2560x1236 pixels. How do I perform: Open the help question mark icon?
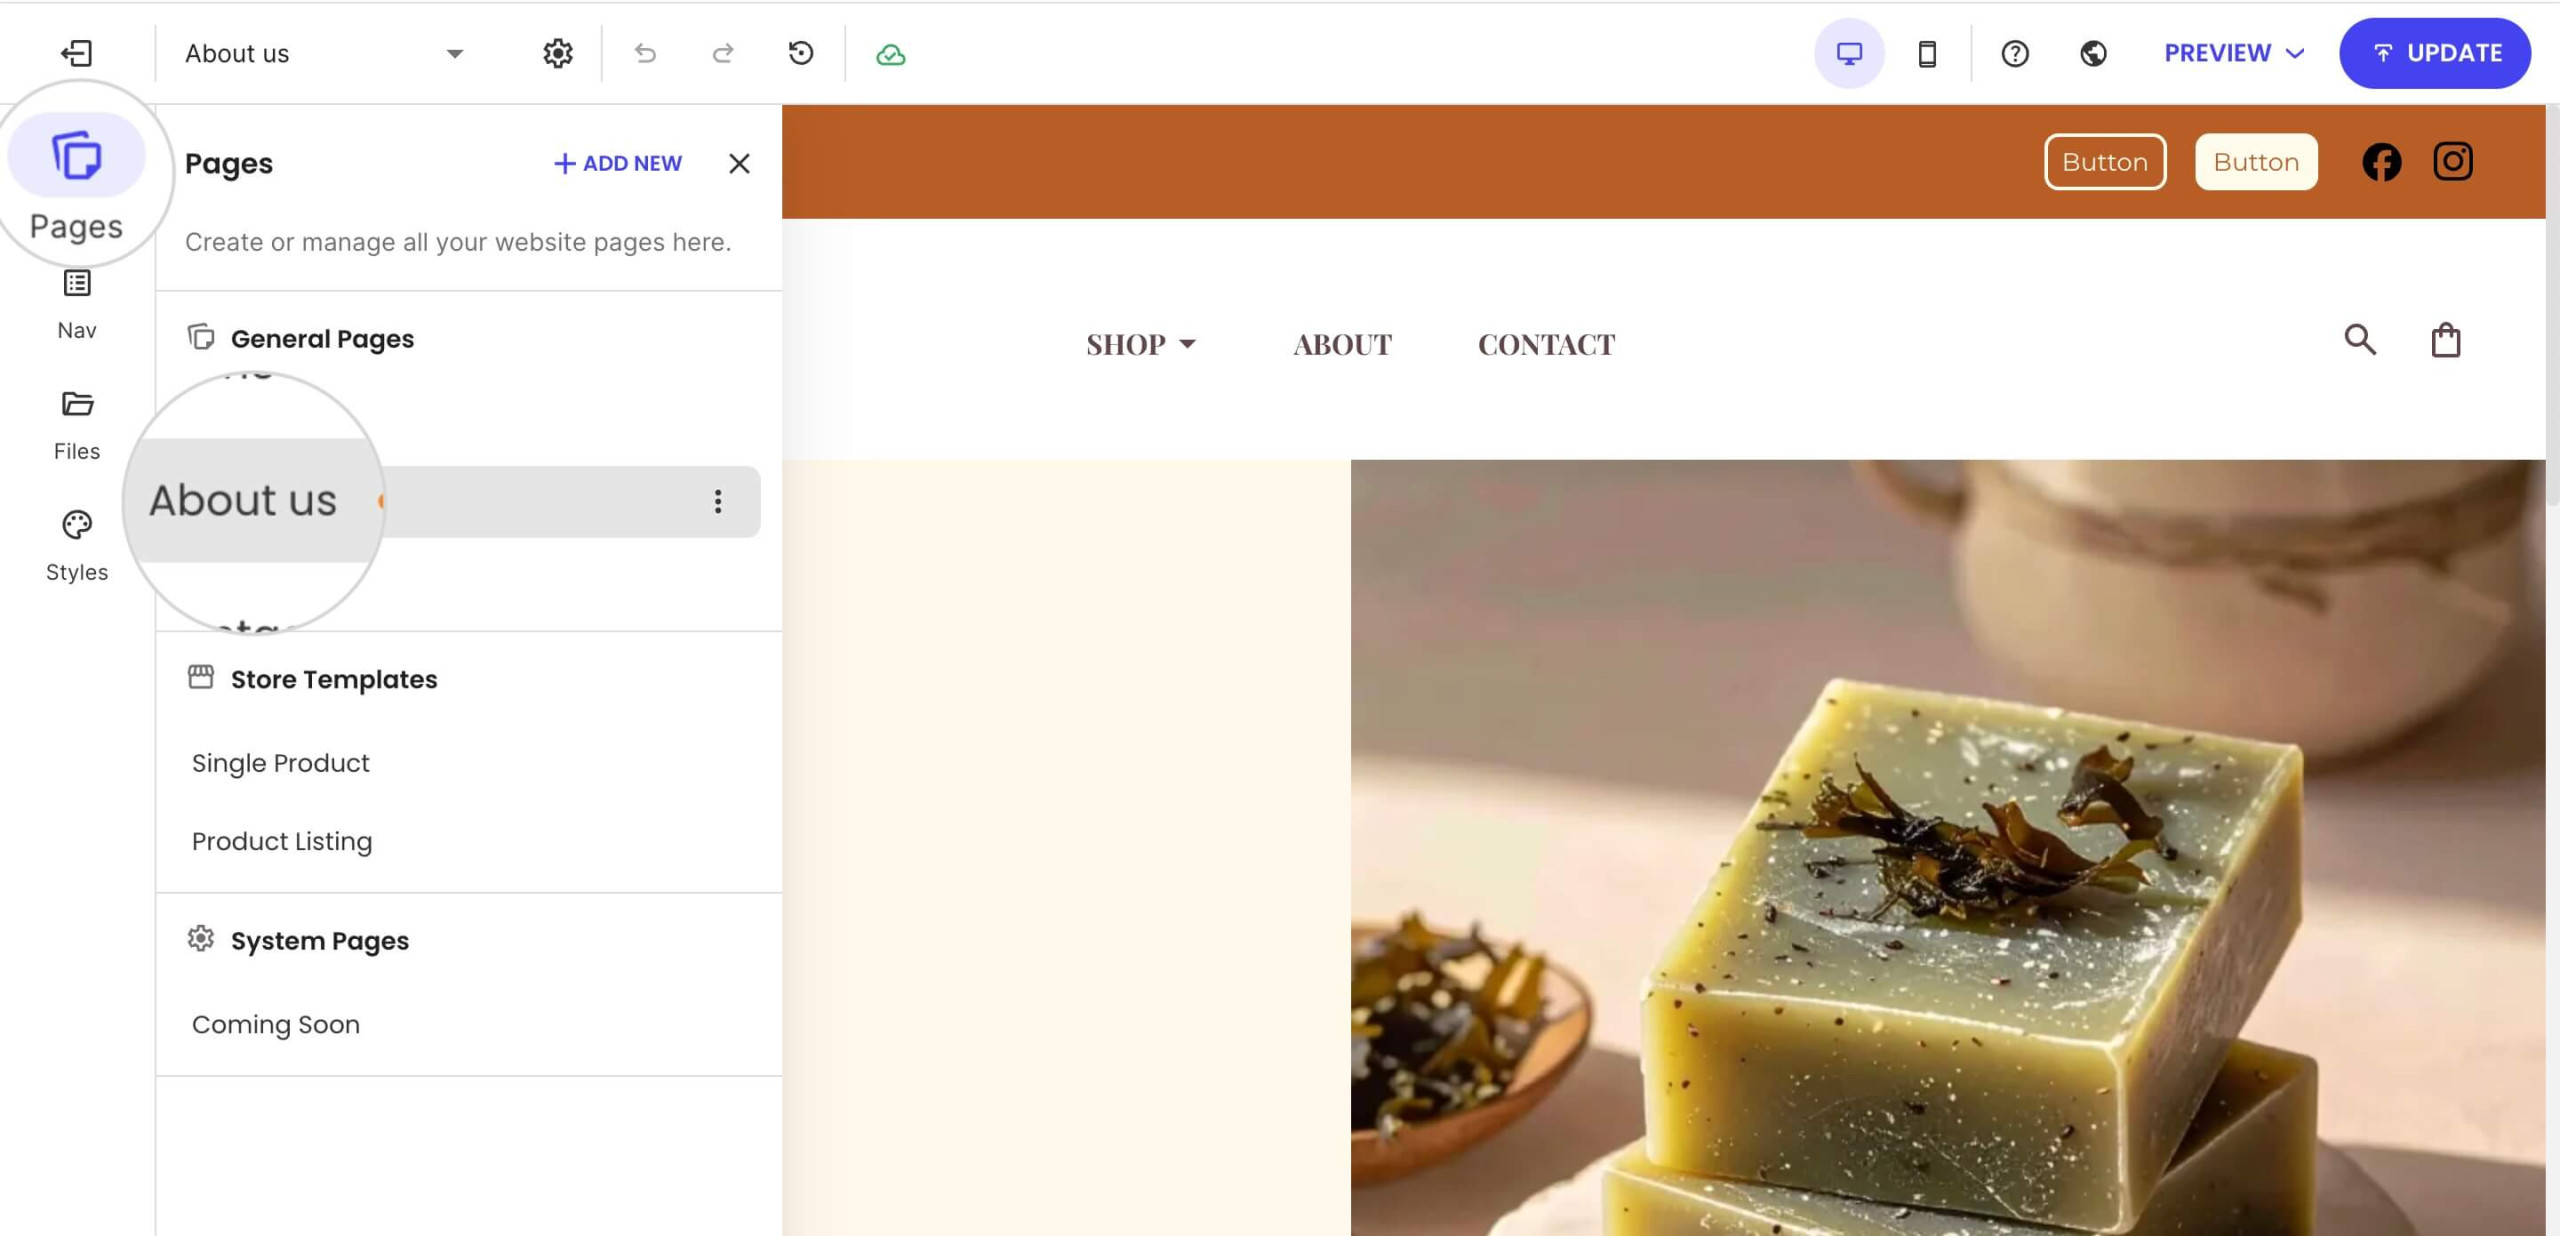2015,53
